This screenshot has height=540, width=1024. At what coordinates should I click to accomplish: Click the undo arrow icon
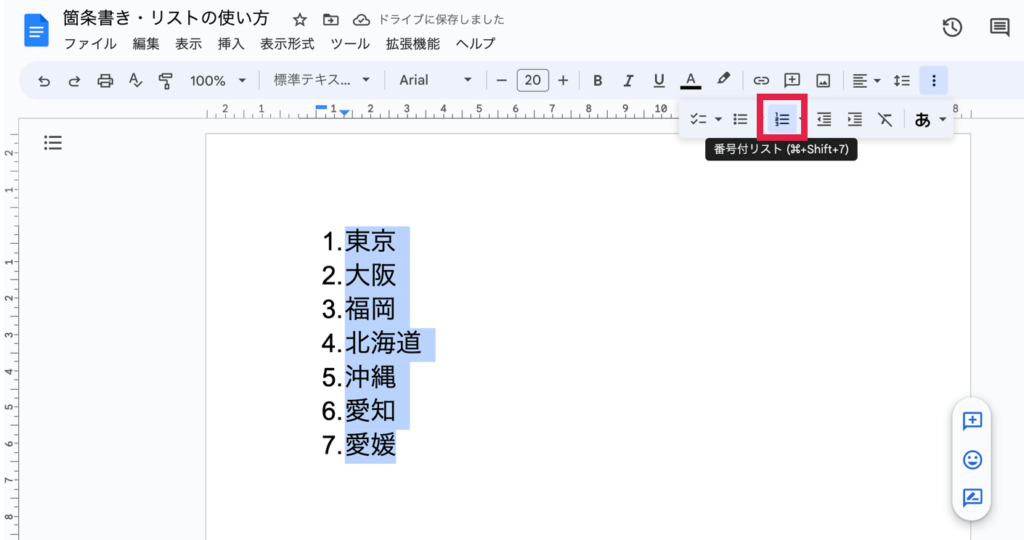tap(43, 81)
